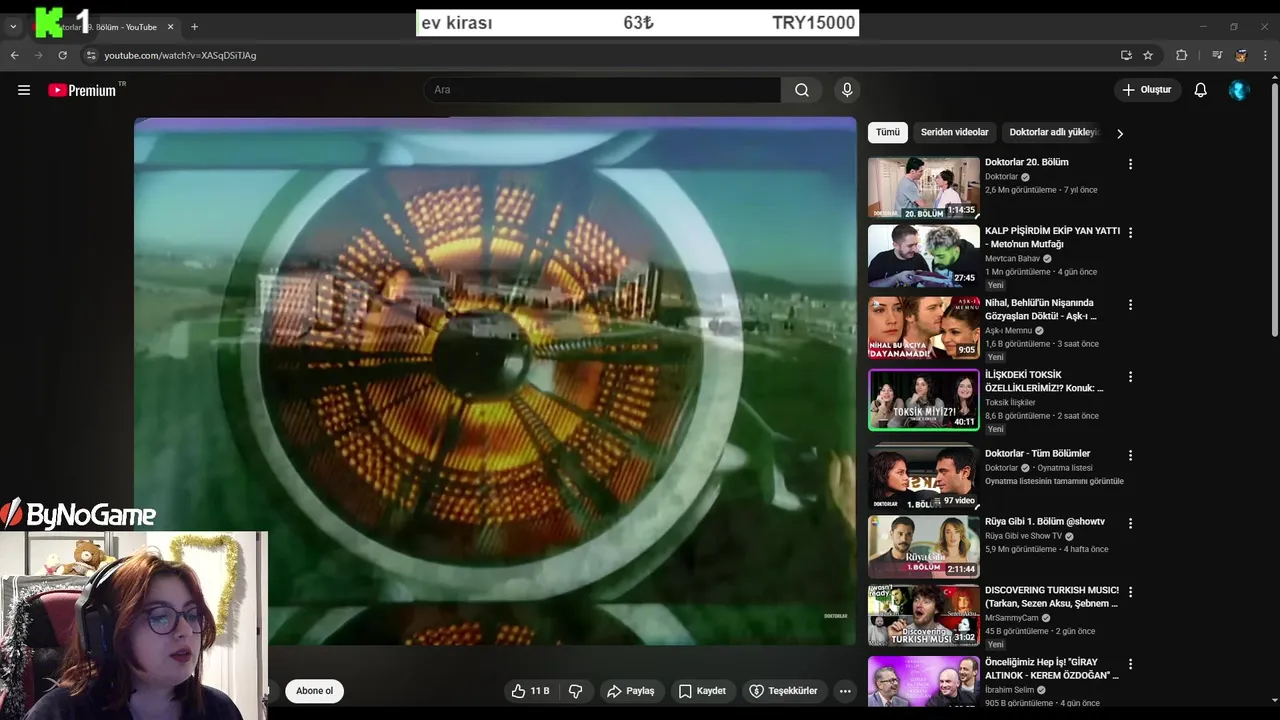Subscribe with the Abone ol button
Image resolution: width=1280 pixels, height=720 pixels.
tap(314, 691)
